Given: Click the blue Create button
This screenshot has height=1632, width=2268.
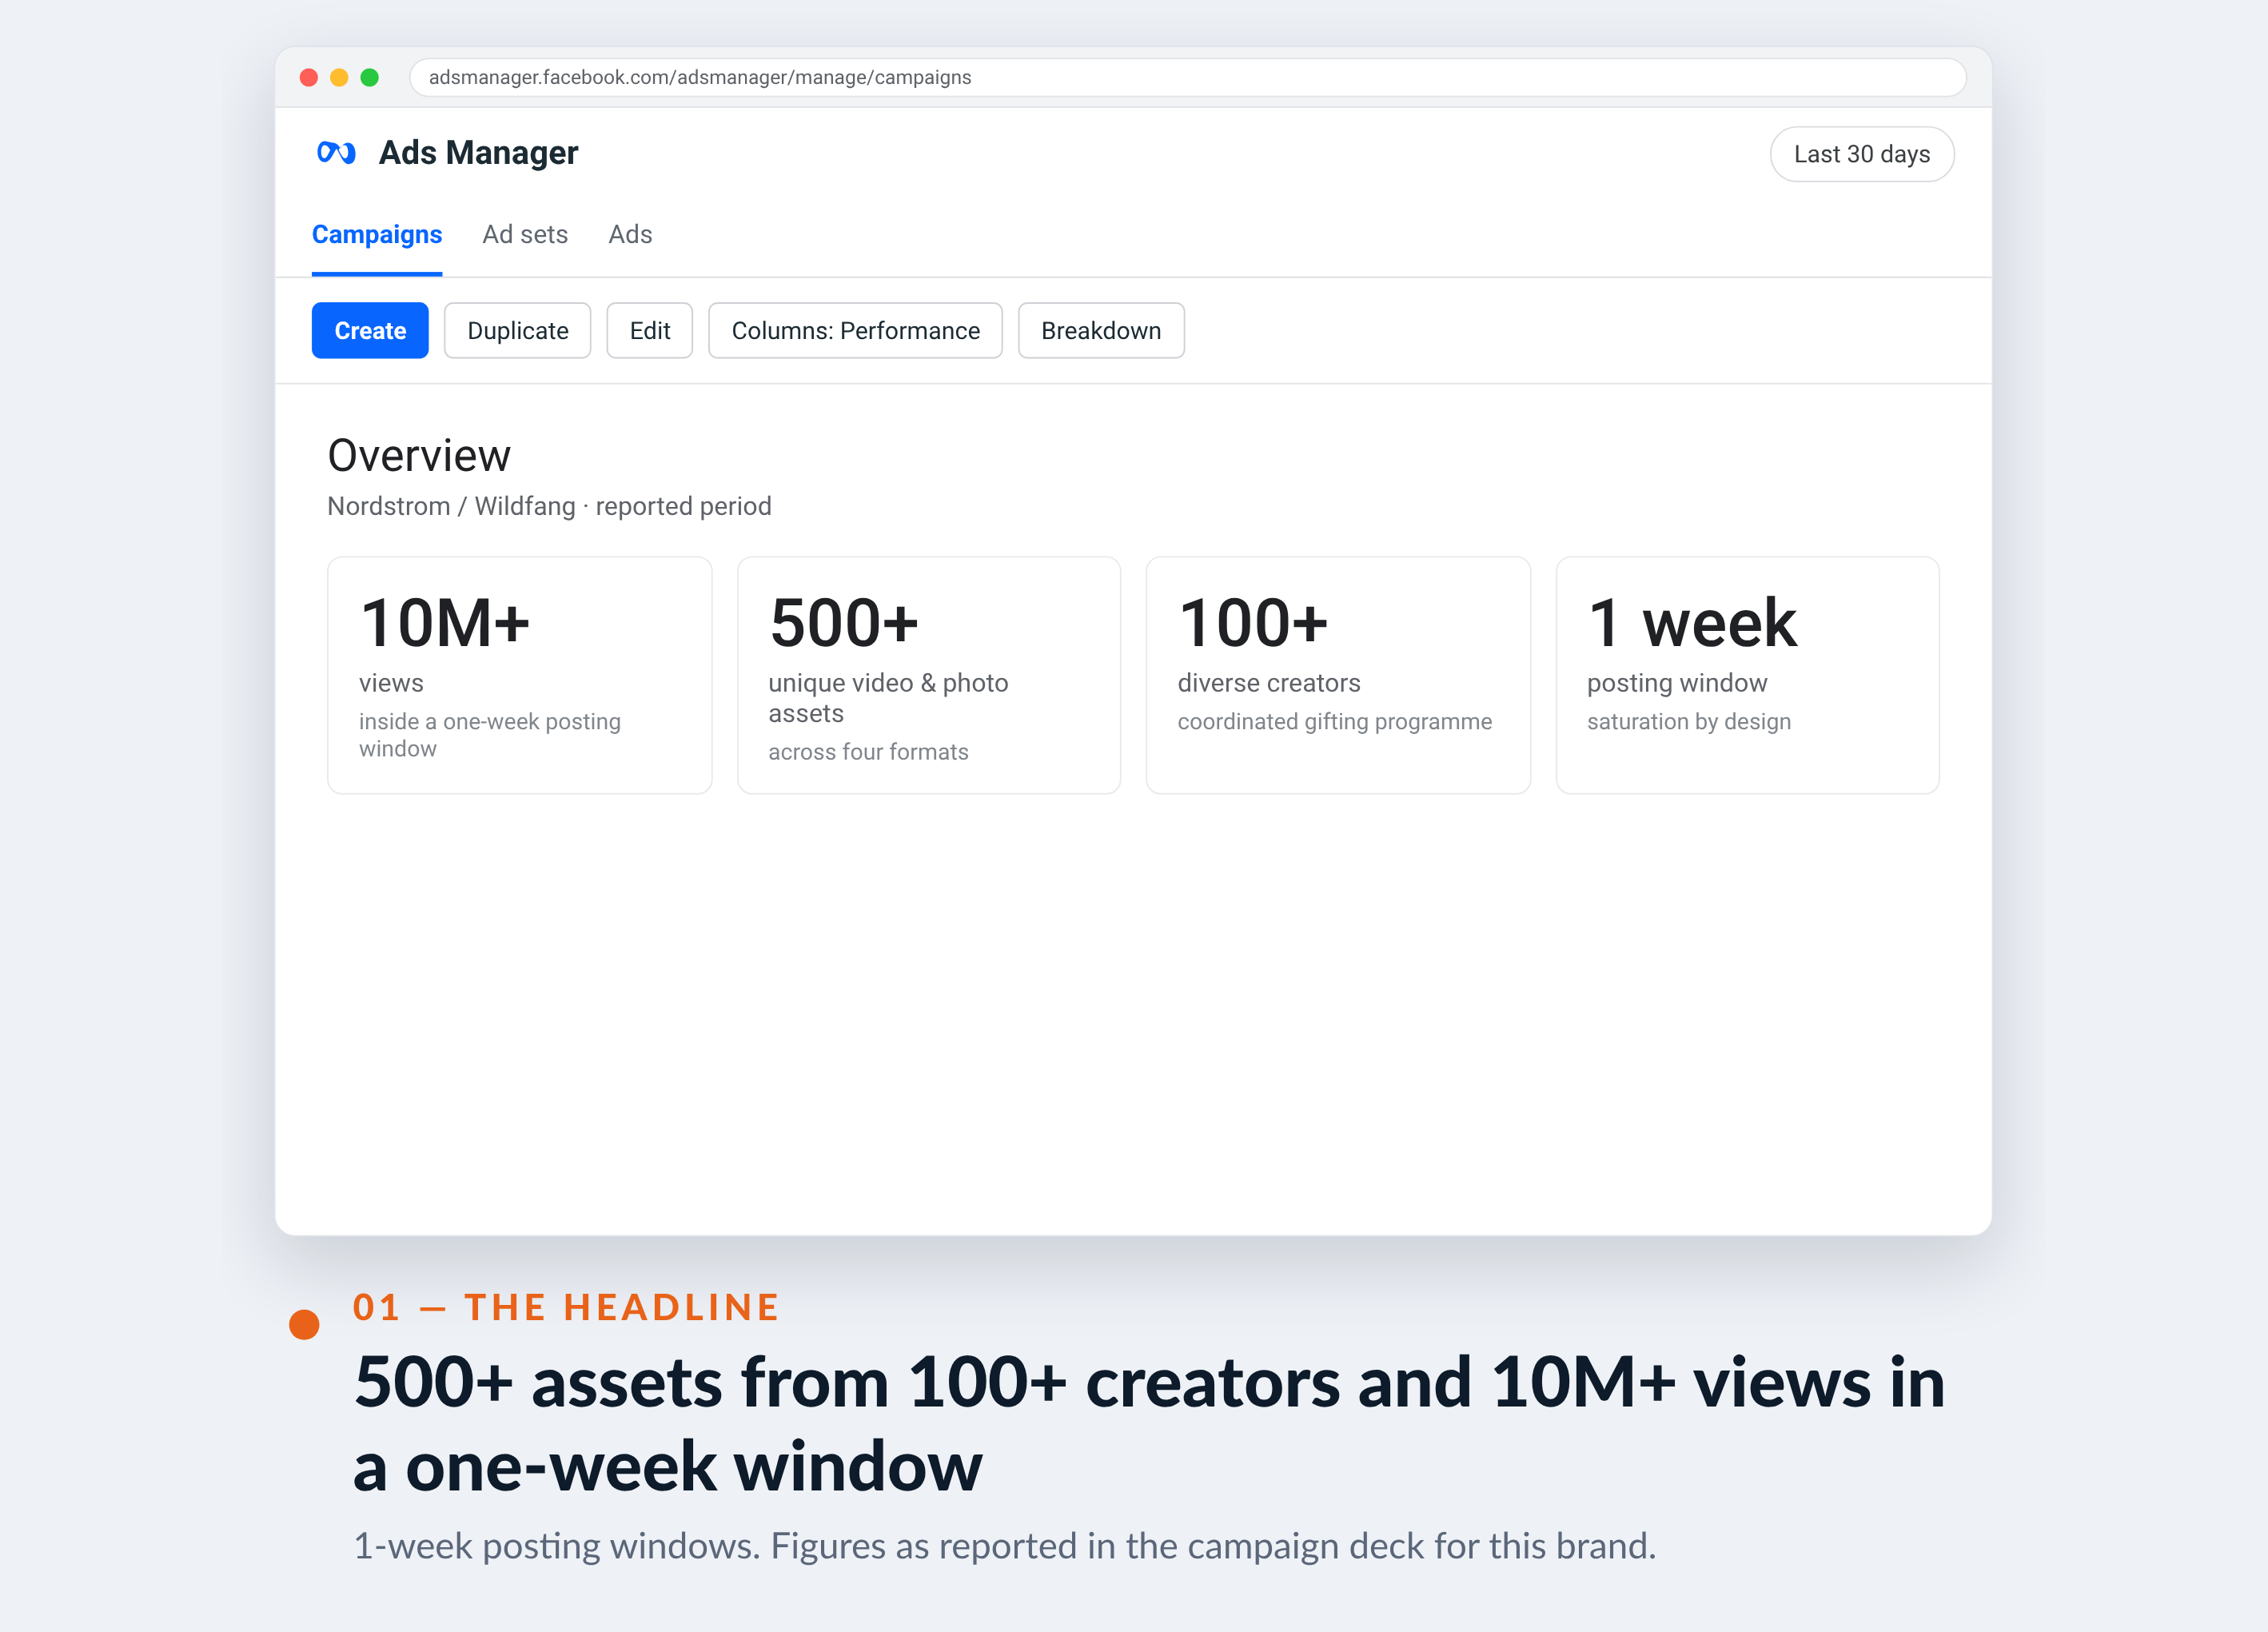Looking at the screenshot, I should coord(370,330).
